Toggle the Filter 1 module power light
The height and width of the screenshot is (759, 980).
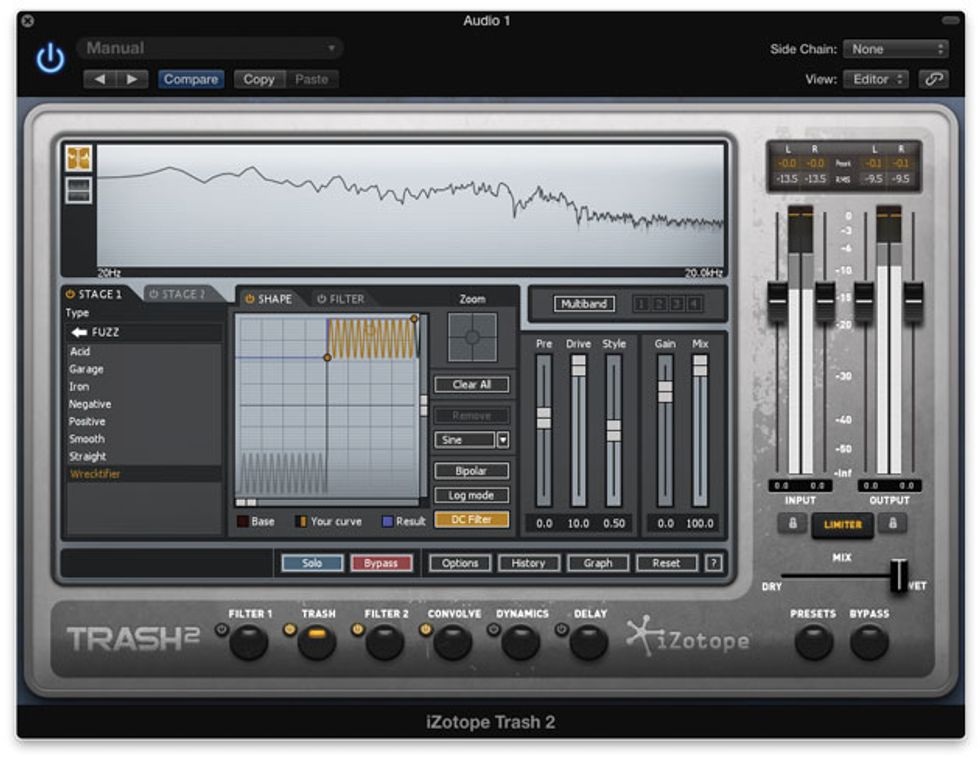point(221,630)
